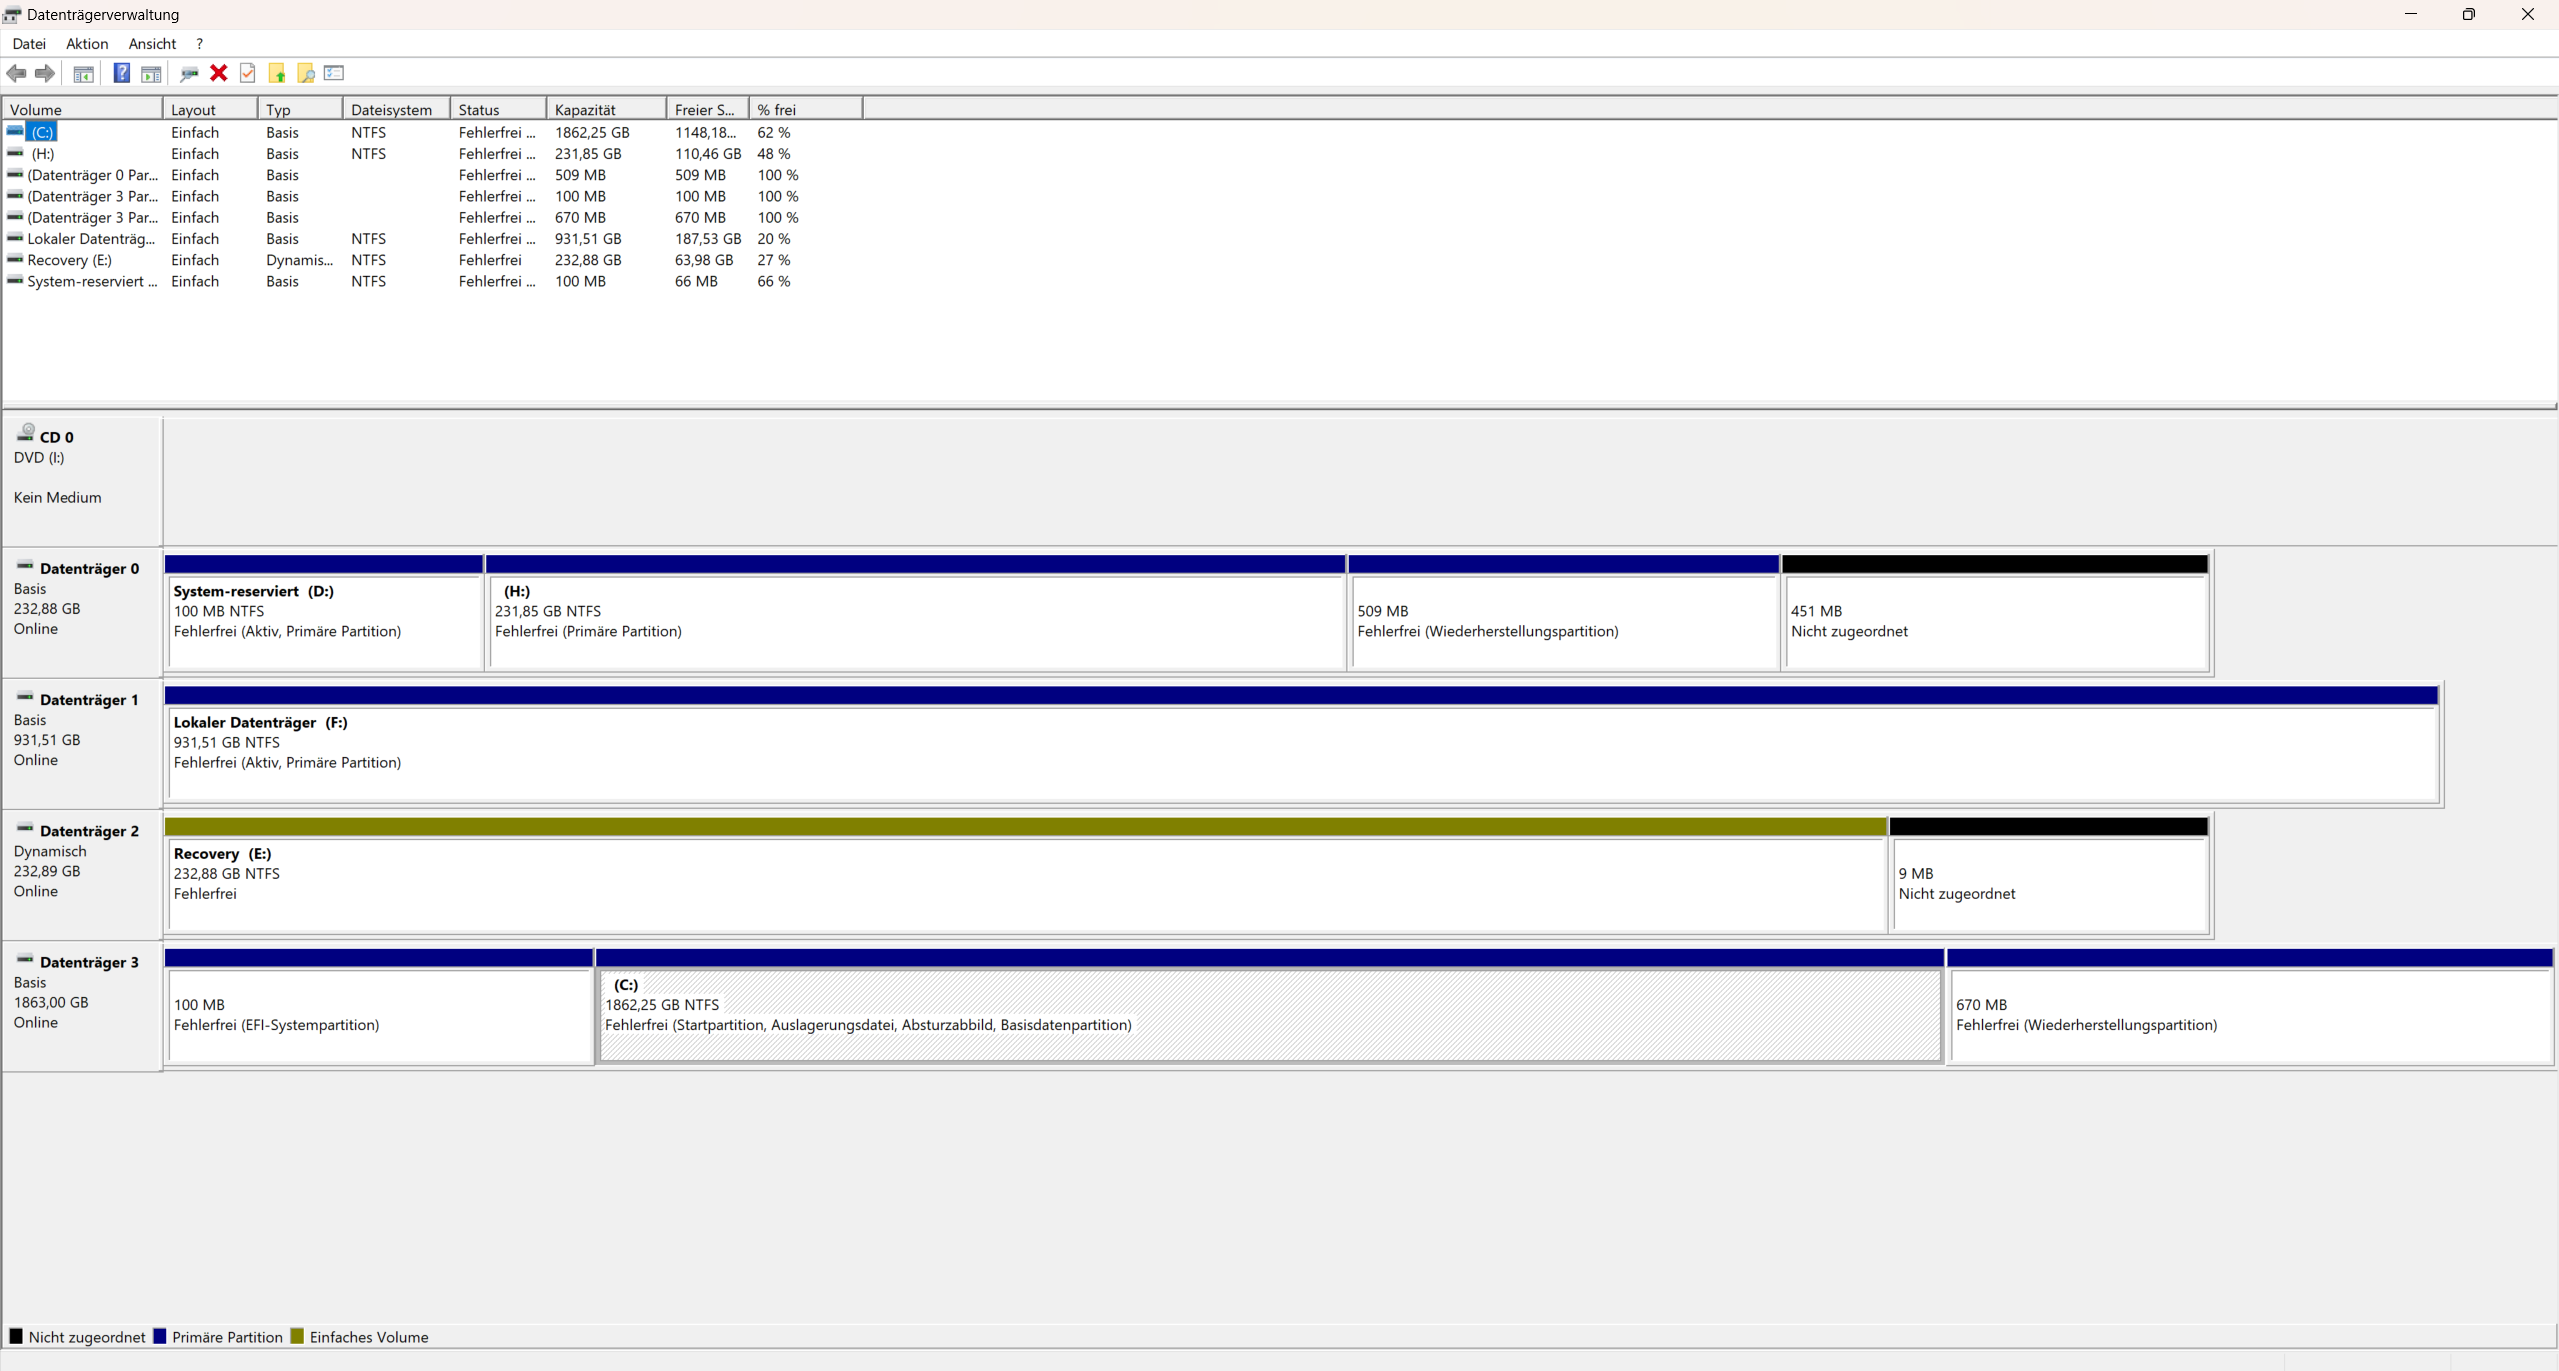The image size is (2559, 1371).
Task: Select the Recovery (E:) row in volume list
Action: (69, 260)
